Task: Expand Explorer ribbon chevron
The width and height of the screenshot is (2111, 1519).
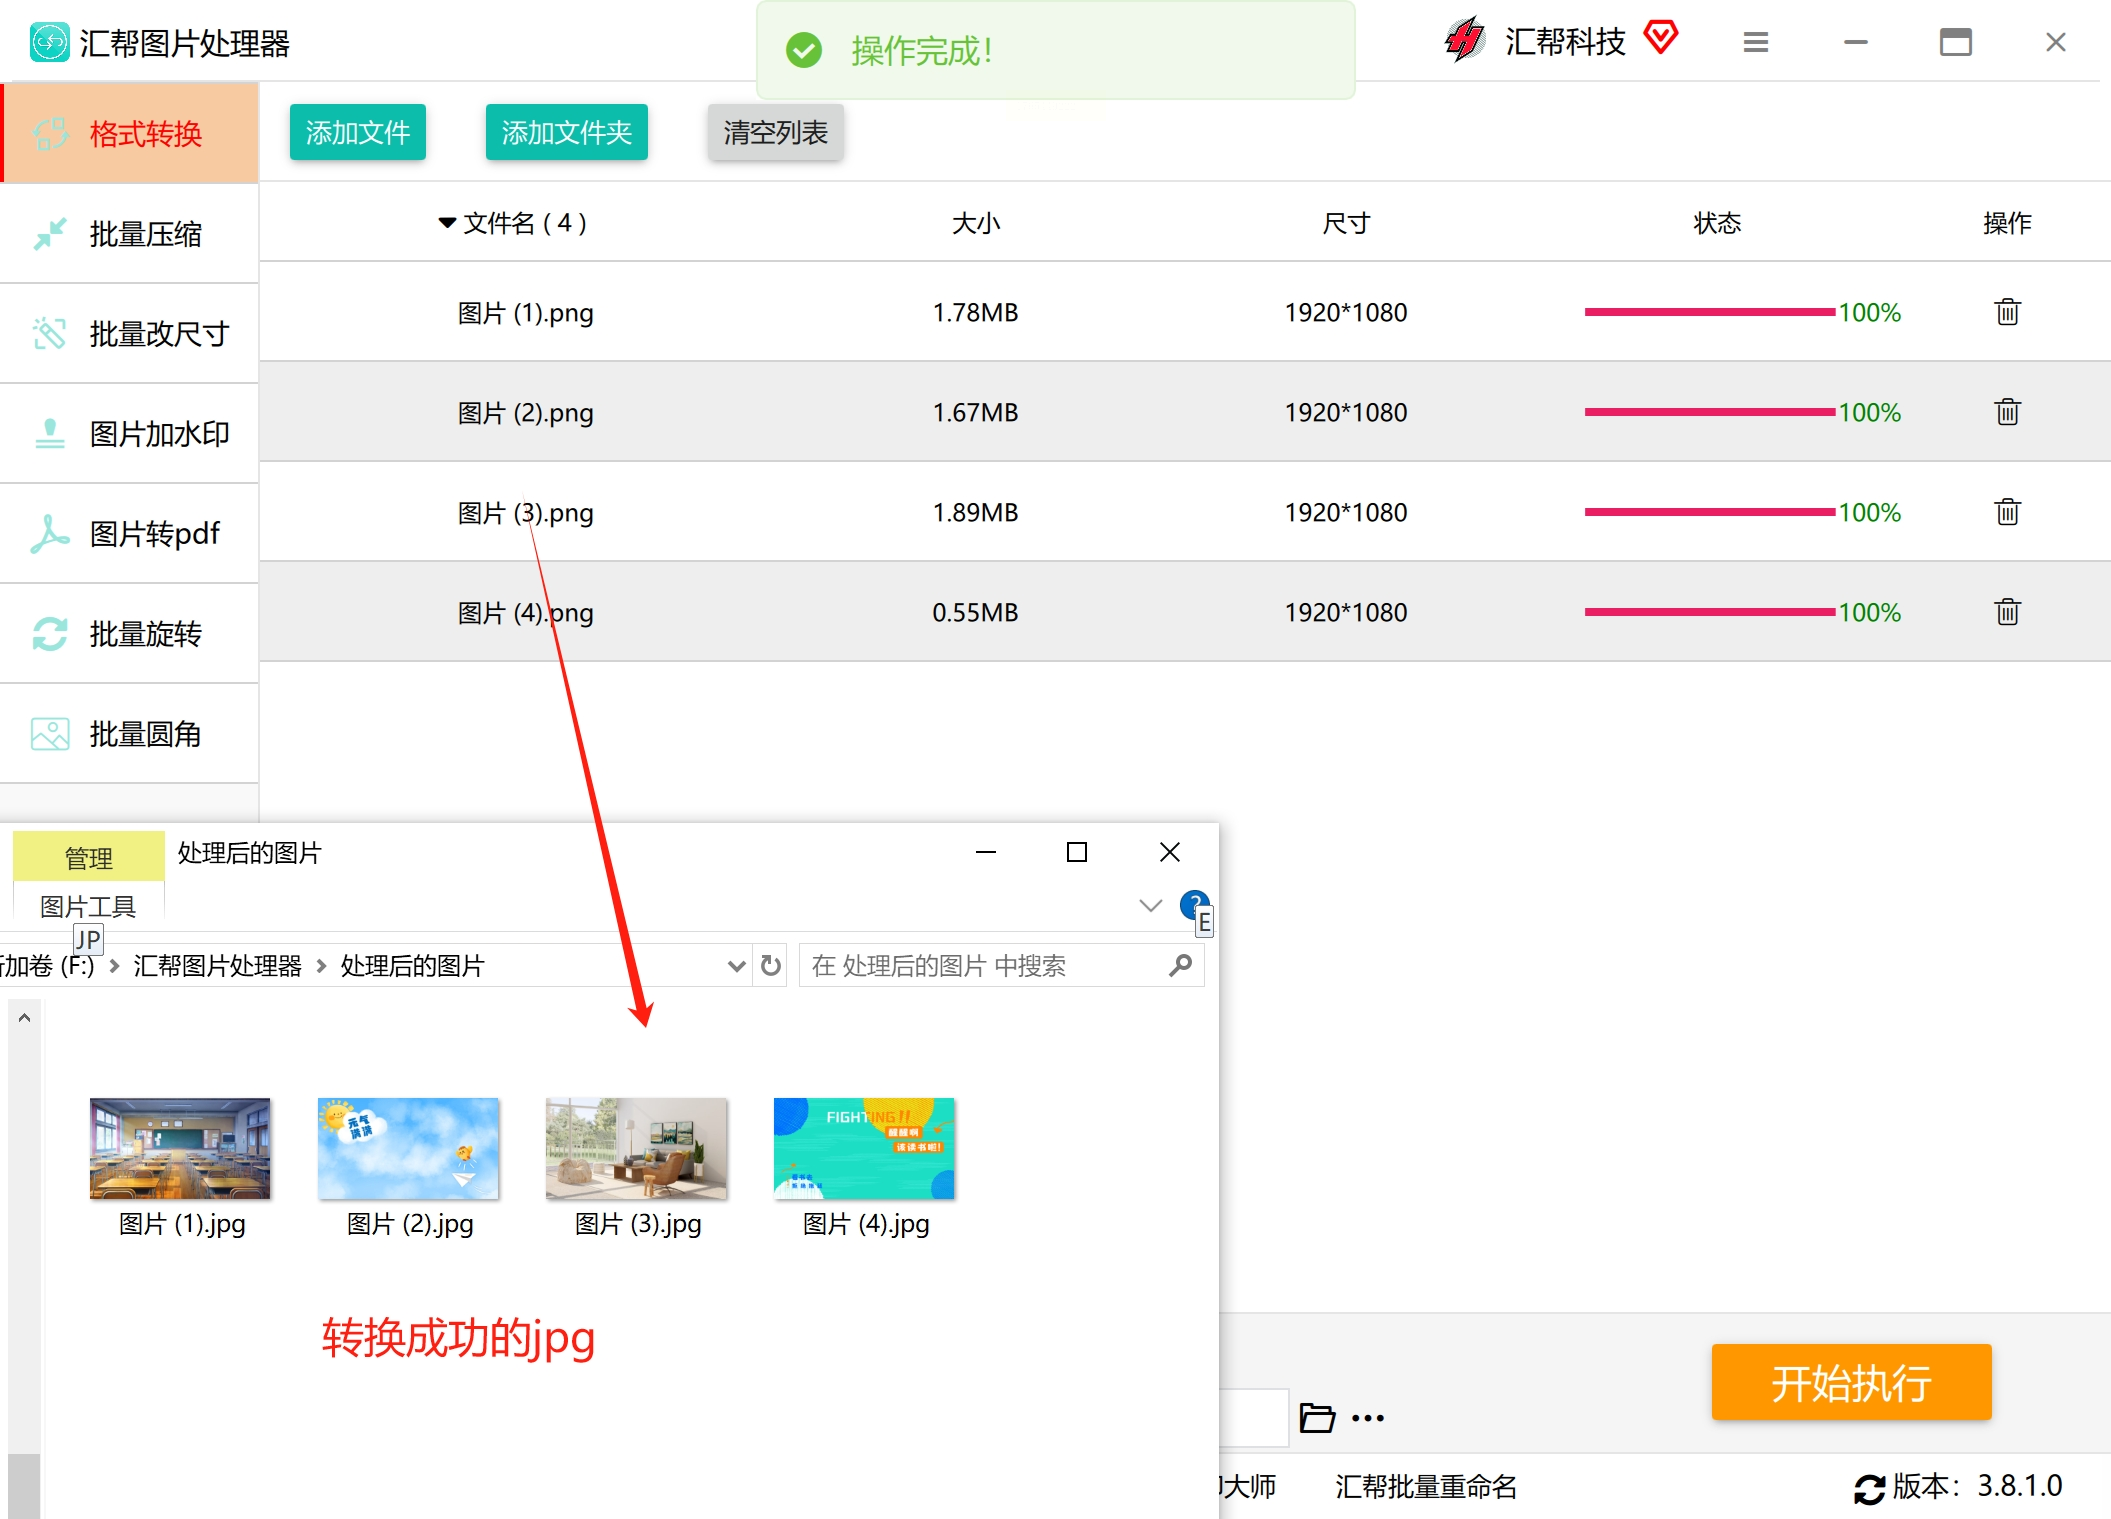Action: coord(1150,905)
